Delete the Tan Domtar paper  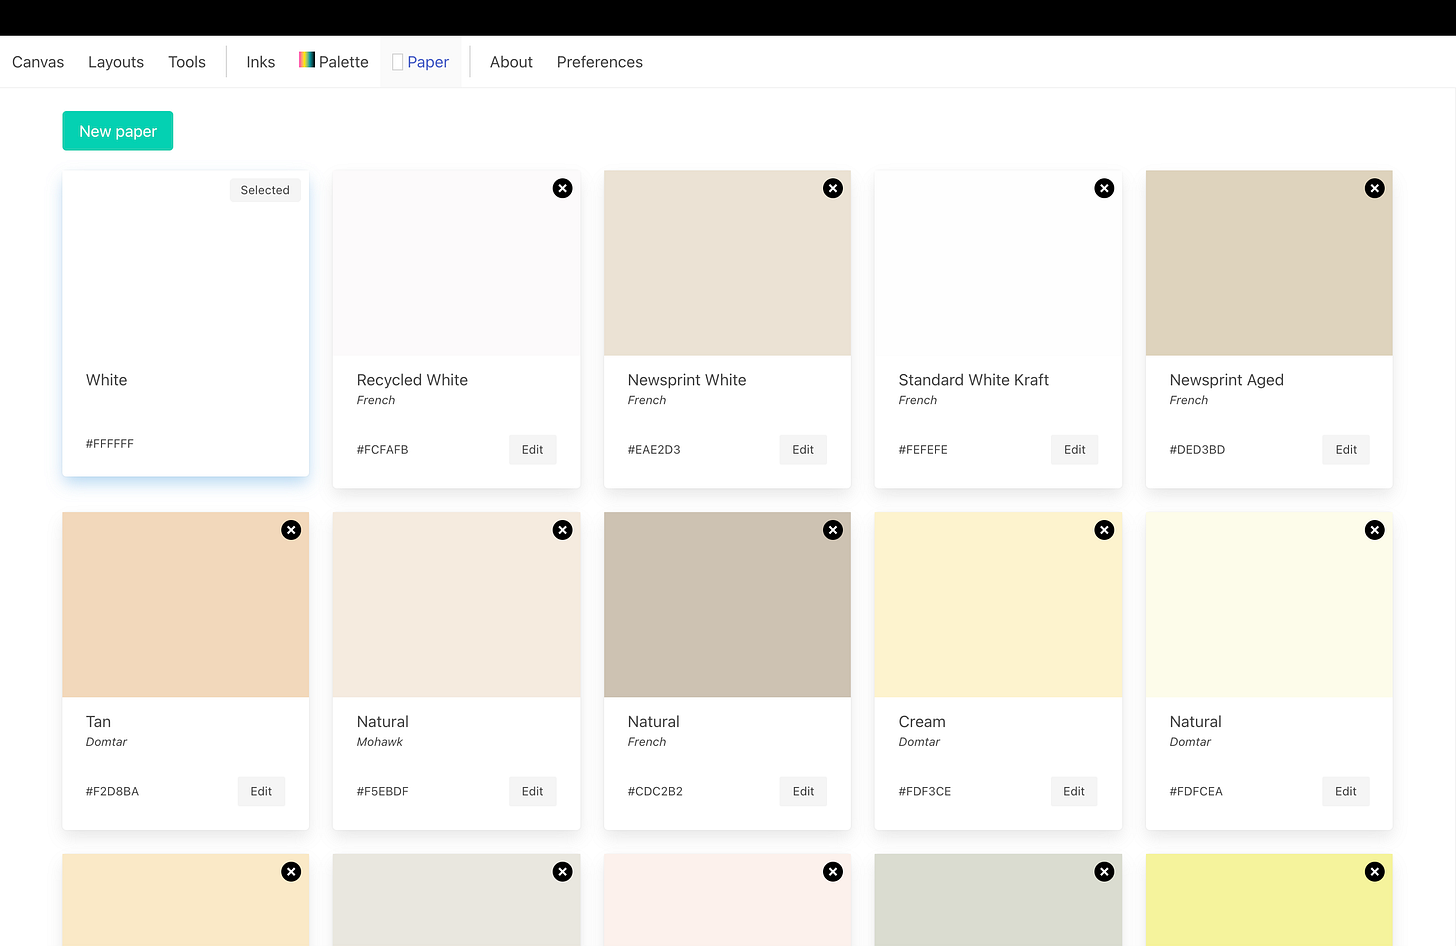(291, 530)
